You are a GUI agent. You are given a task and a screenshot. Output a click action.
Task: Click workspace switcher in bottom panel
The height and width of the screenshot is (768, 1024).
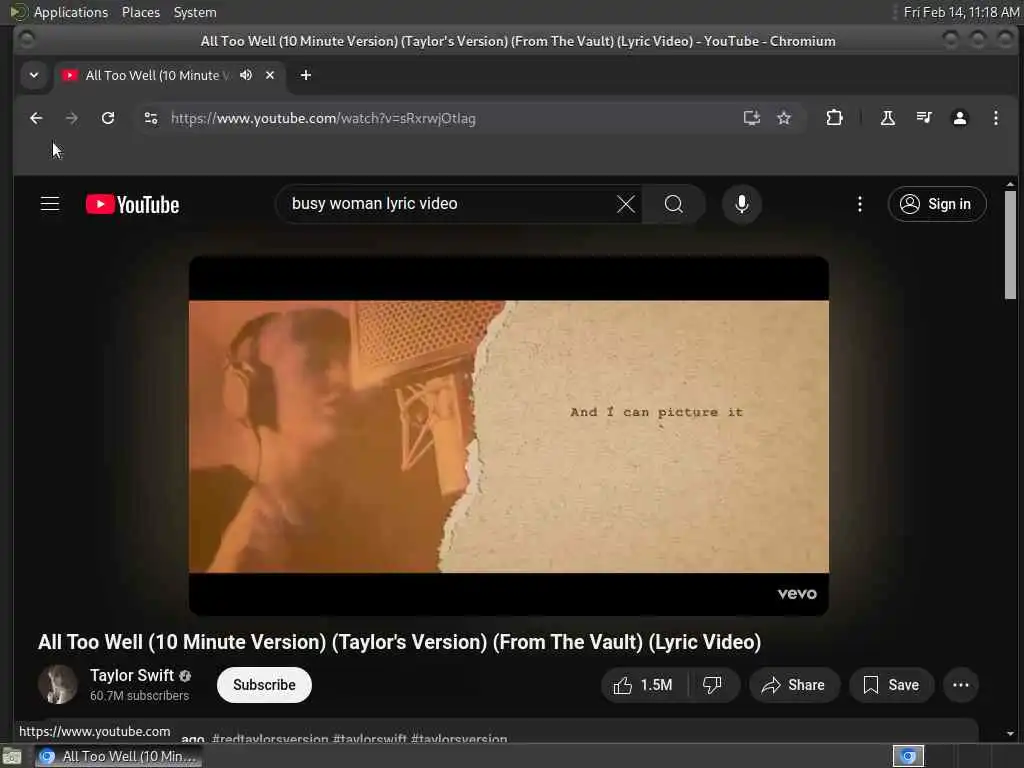coord(908,756)
